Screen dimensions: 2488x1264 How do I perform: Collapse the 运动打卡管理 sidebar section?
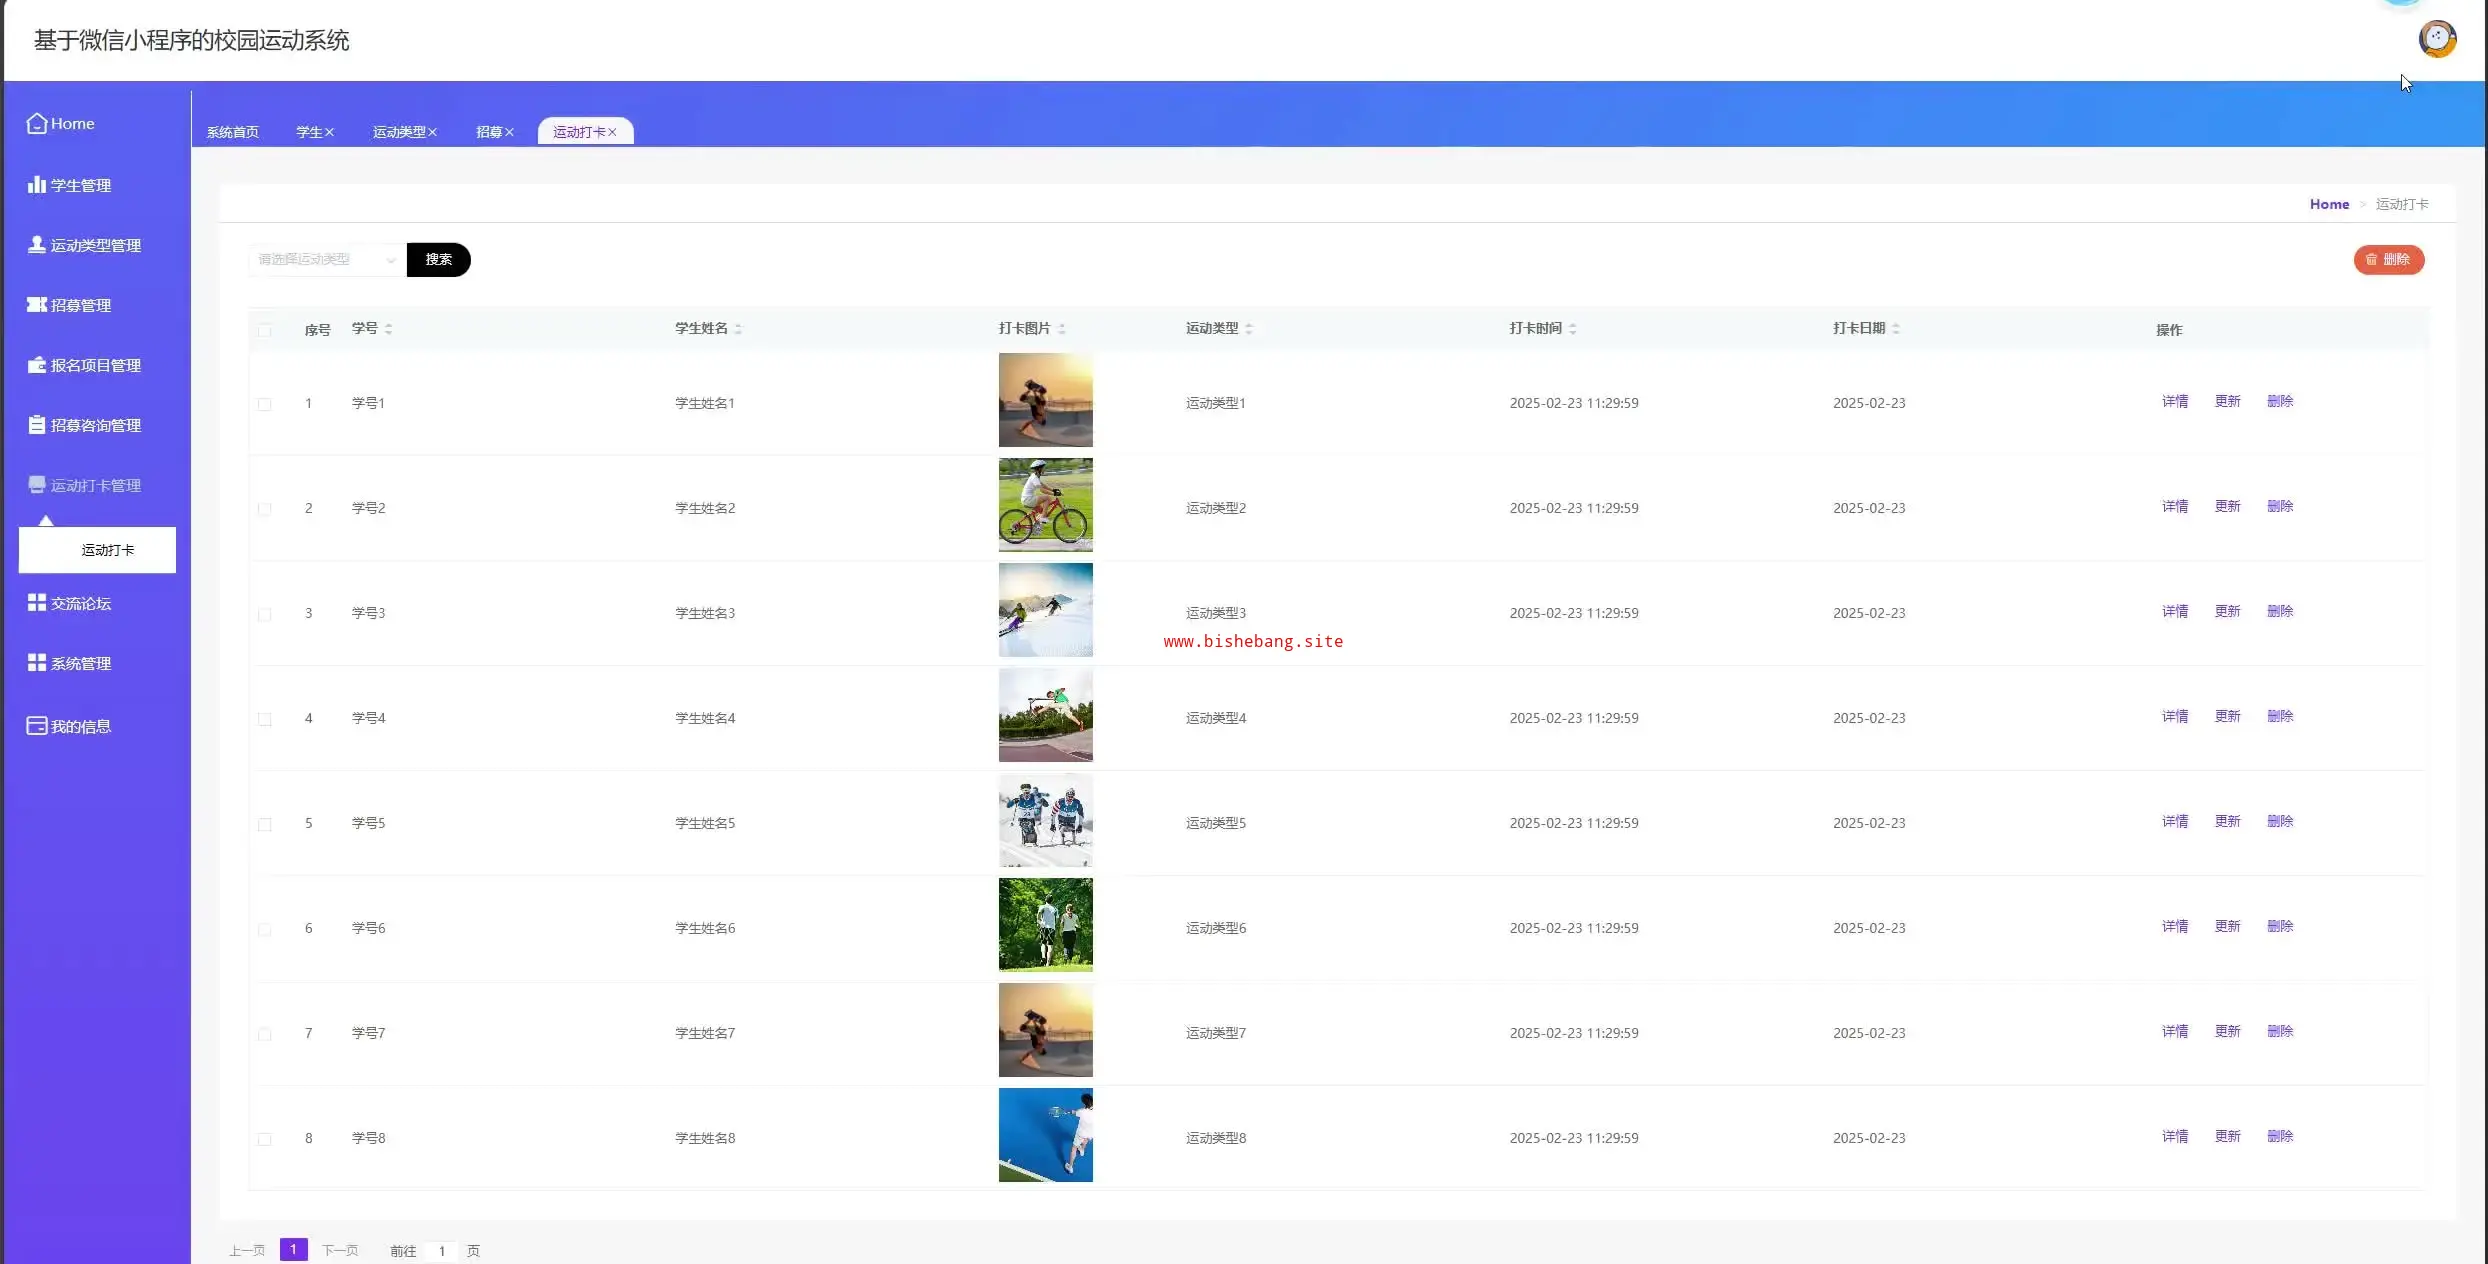click(95, 485)
